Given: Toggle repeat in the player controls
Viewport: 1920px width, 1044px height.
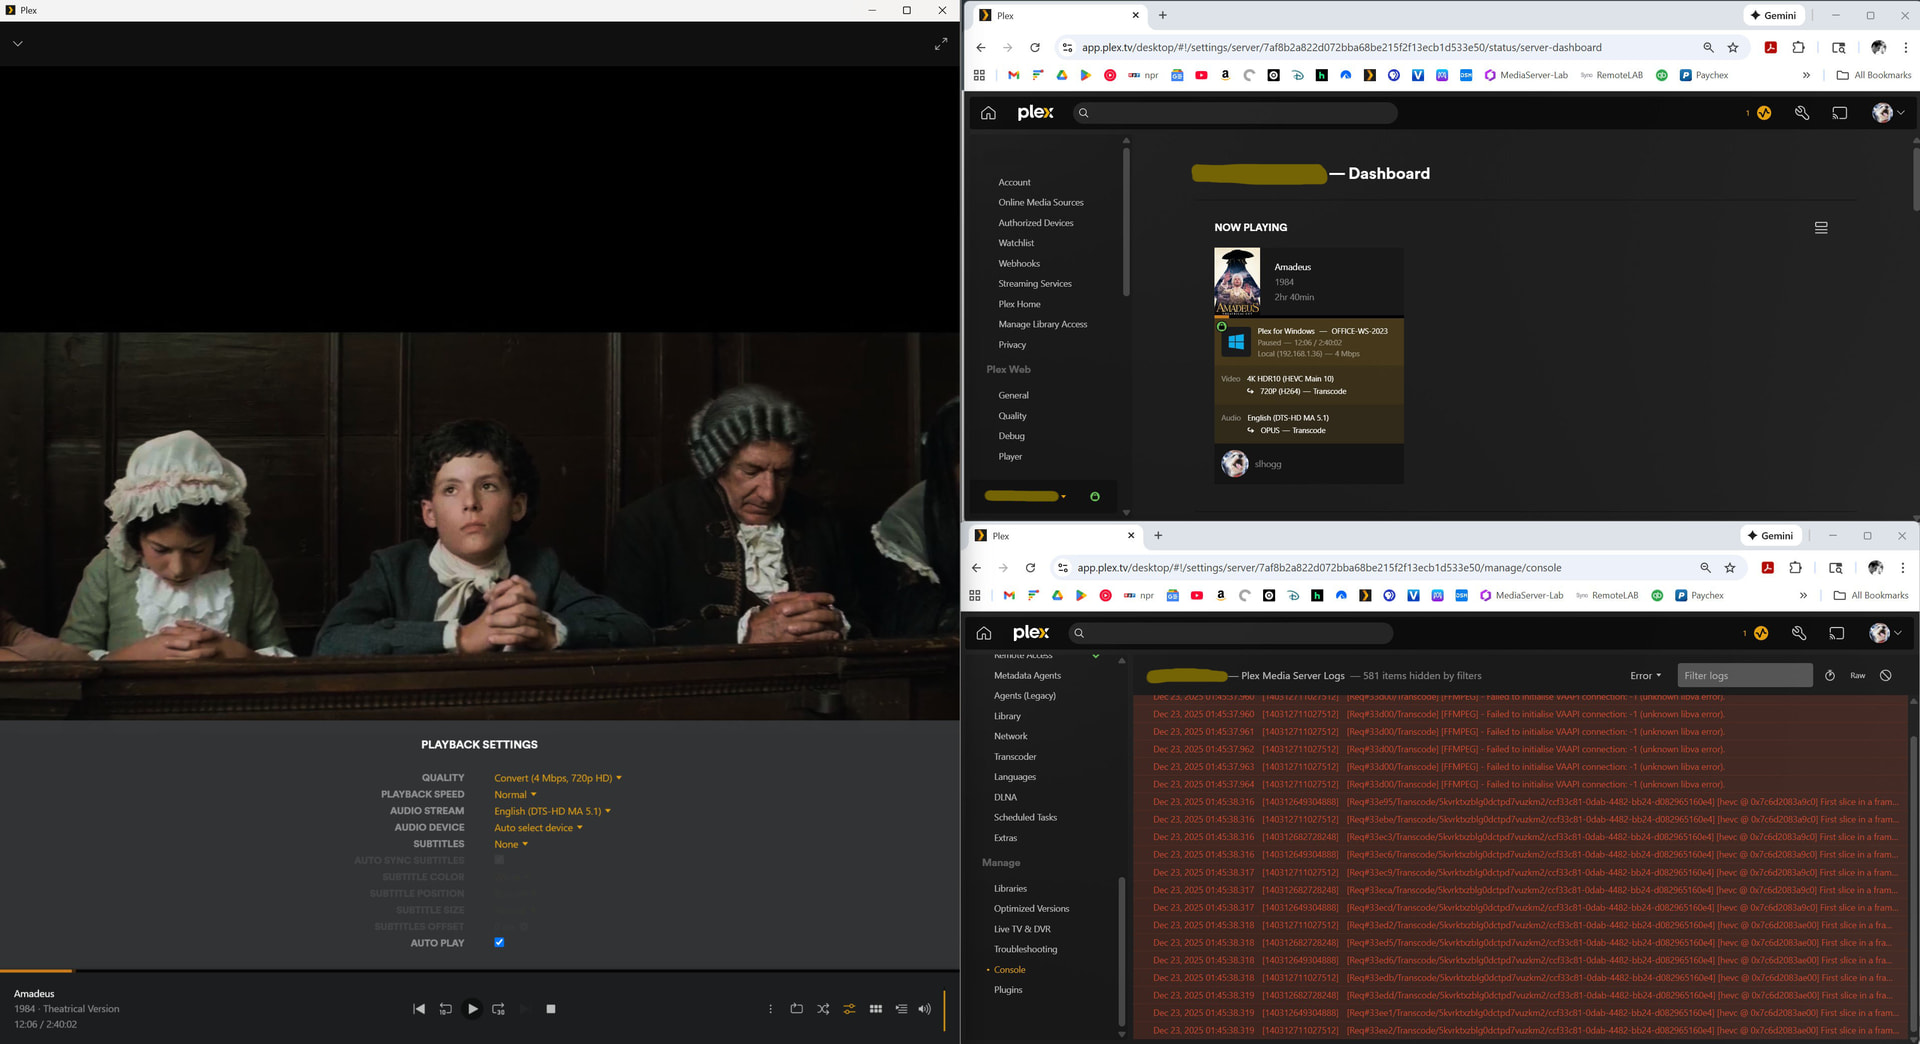Looking at the screenshot, I should click(797, 1009).
